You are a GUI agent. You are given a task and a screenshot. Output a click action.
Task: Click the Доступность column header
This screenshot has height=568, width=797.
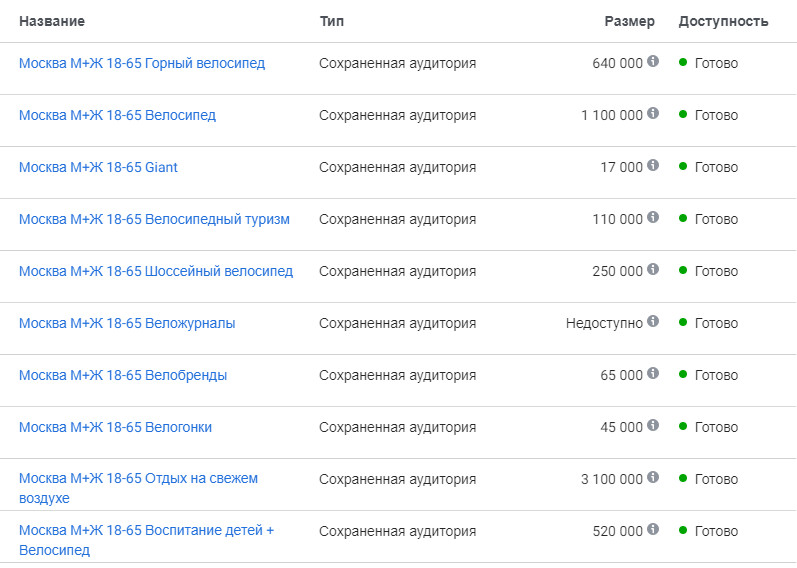pos(723,21)
